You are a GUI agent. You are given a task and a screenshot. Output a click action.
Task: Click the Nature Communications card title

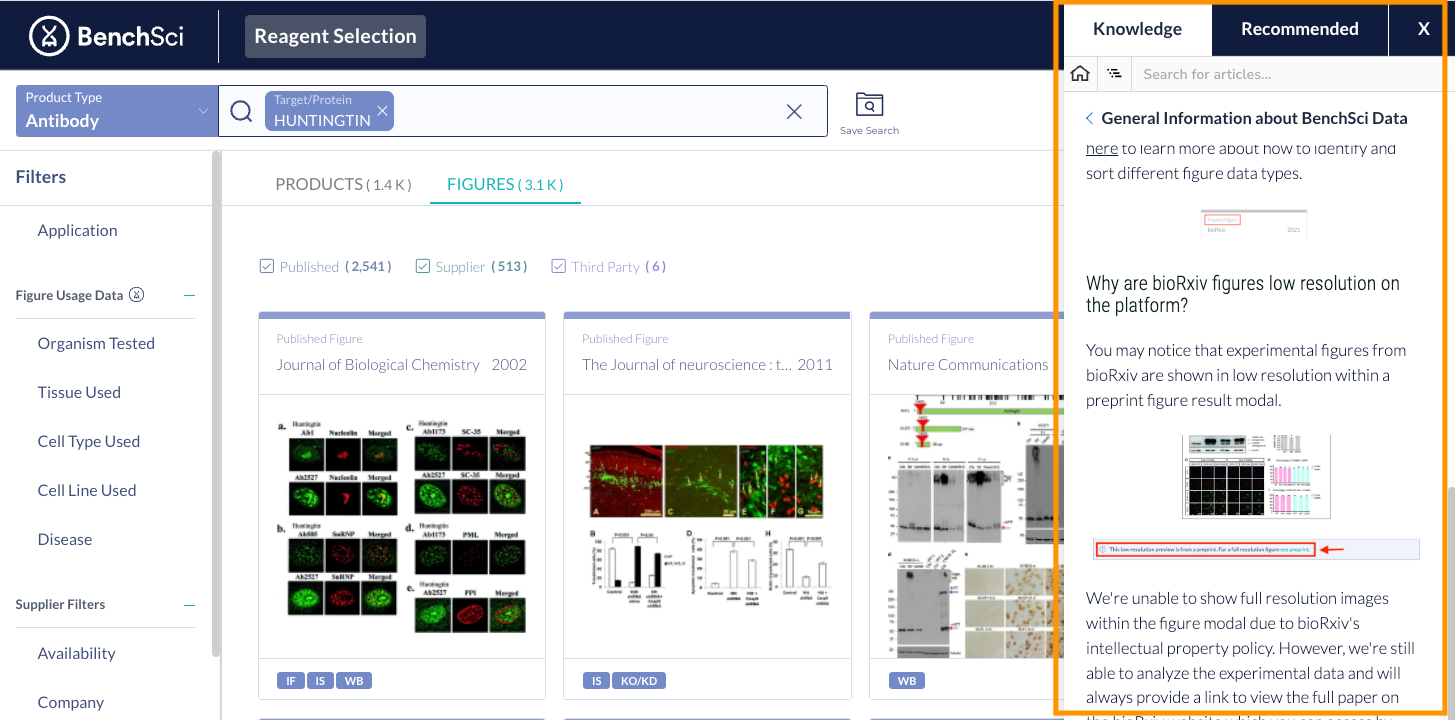coord(968,365)
